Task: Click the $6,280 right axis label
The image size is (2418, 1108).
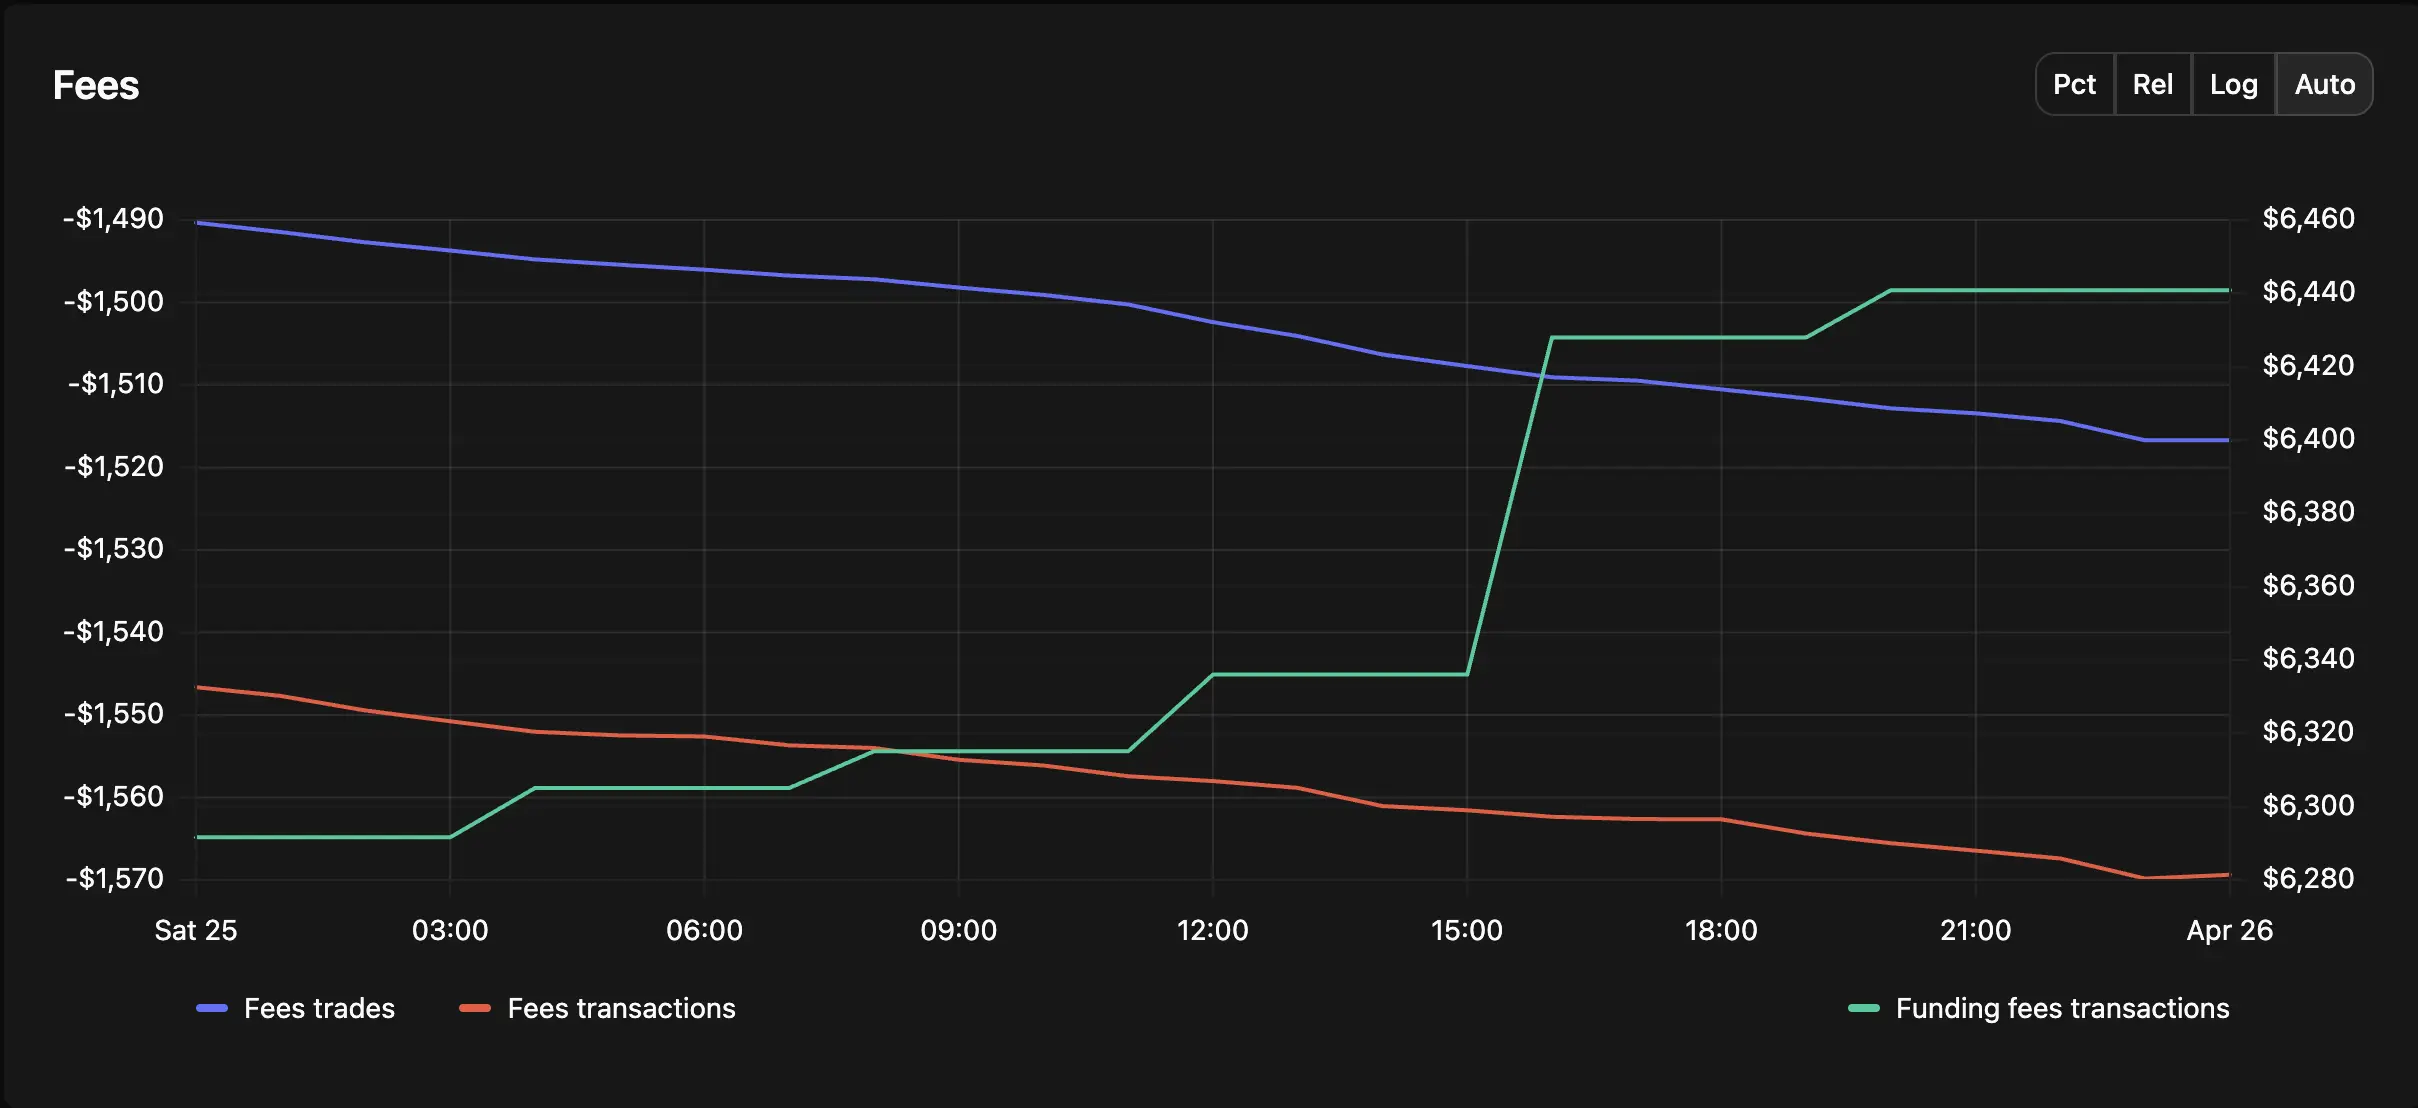Action: click(x=2309, y=878)
